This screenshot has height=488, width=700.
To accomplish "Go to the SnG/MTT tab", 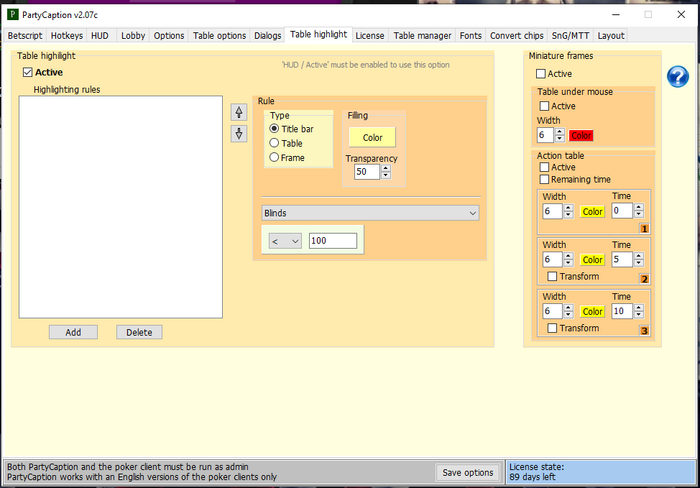I will point(570,36).
